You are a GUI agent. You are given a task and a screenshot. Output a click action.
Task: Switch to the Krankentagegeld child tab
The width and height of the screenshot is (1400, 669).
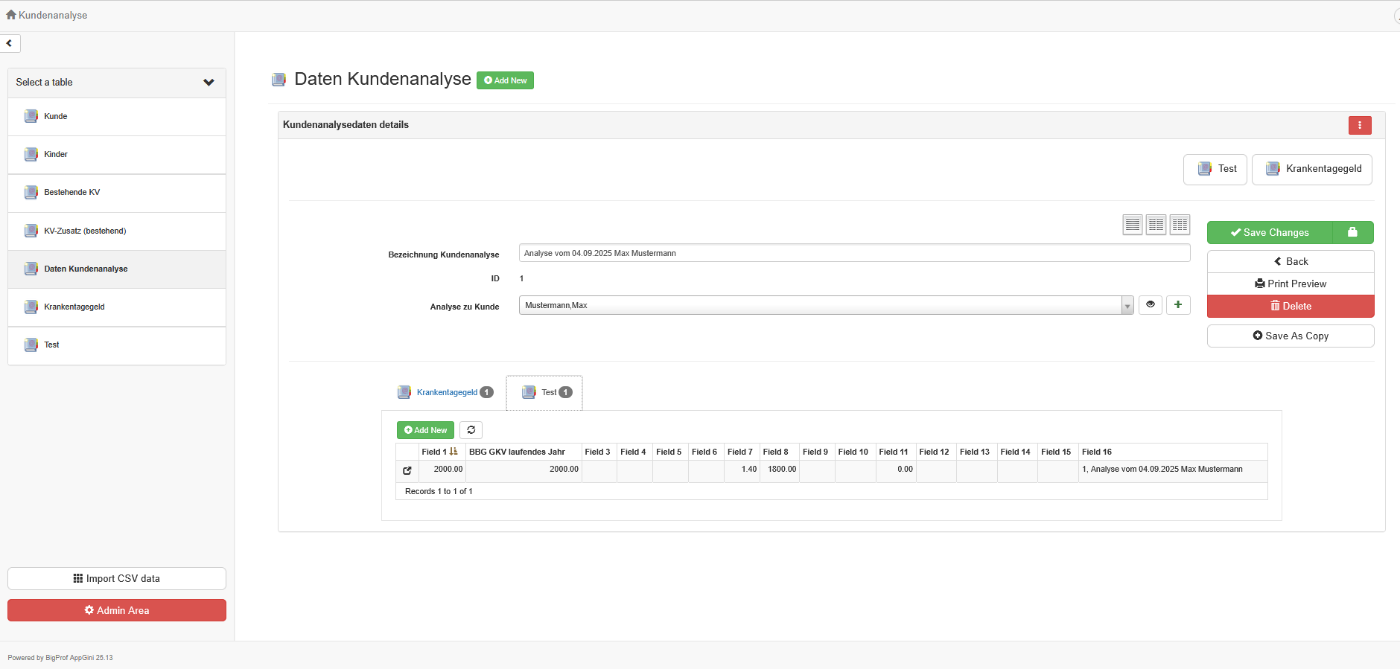tap(445, 392)
